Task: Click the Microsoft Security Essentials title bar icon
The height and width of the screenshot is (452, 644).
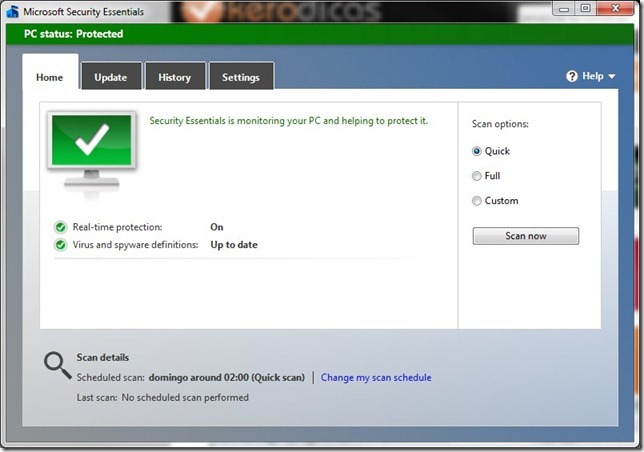Action: pos(12,11)
